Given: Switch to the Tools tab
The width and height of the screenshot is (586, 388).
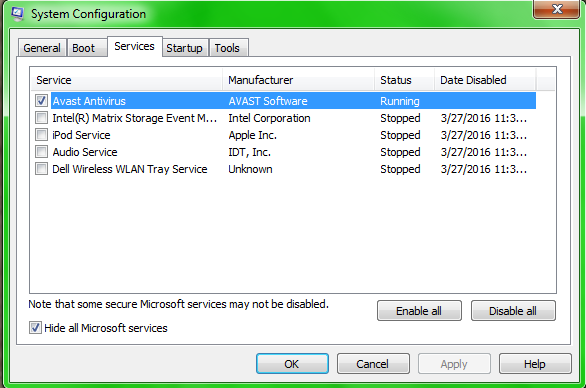Looking at the screenshot, I should tap(228, 48).
